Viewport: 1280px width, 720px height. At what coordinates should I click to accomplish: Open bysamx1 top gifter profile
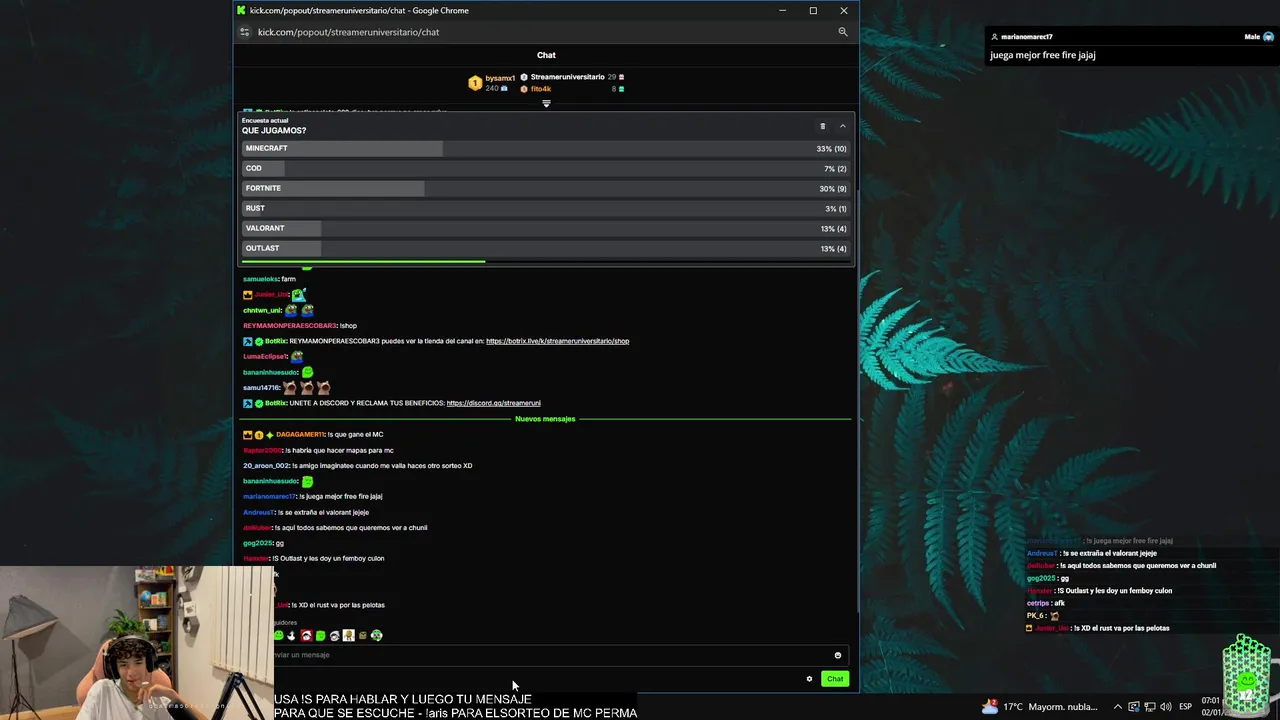tap(500, 78)
